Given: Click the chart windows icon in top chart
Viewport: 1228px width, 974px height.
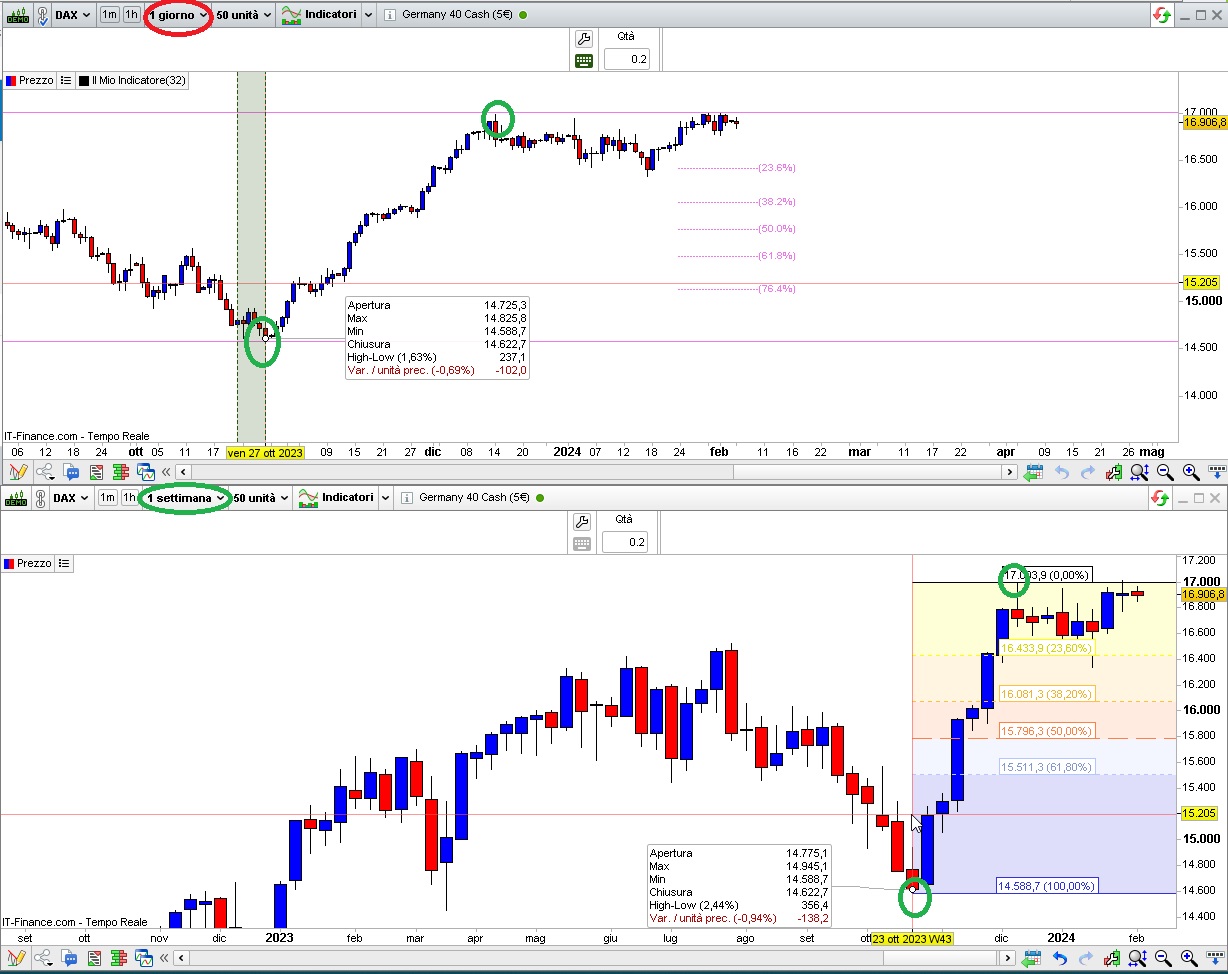Looking at the screenshot, I should [x=146, y=472].
